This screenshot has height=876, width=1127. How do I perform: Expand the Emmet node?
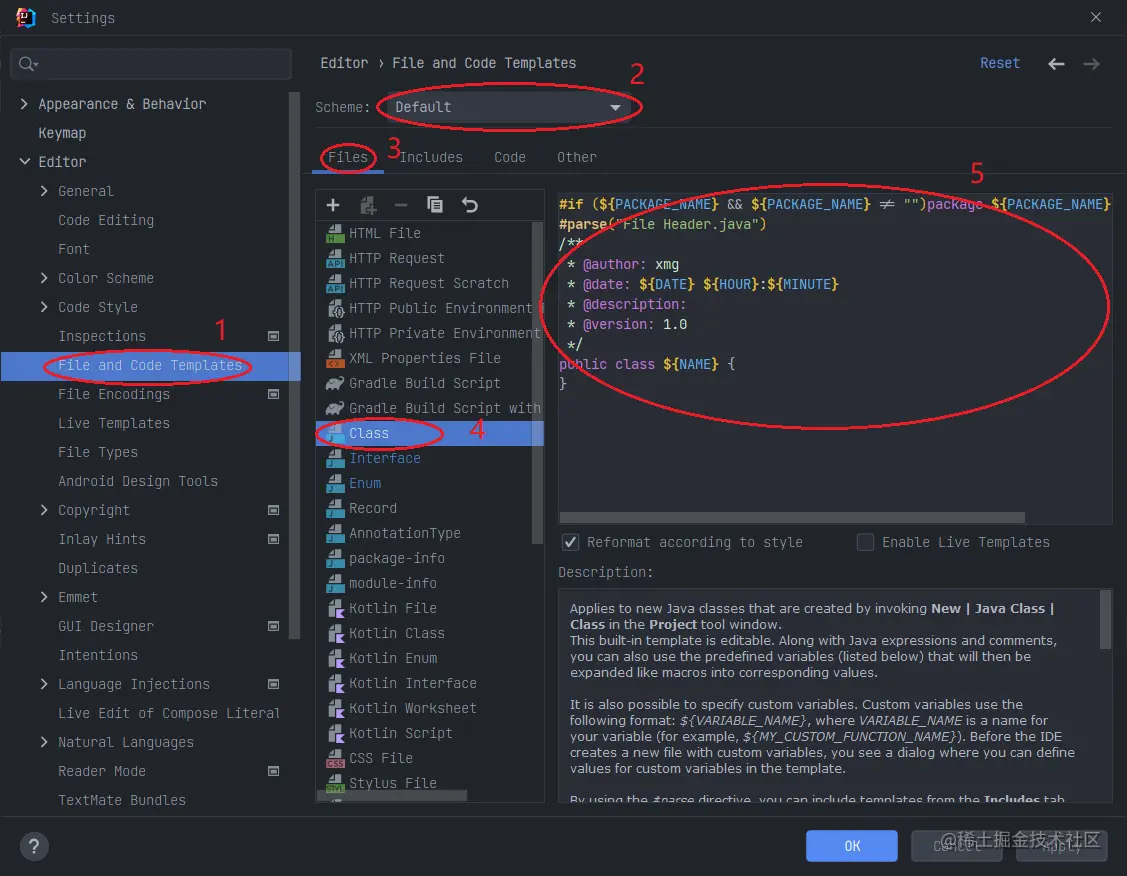coord(44,597)
